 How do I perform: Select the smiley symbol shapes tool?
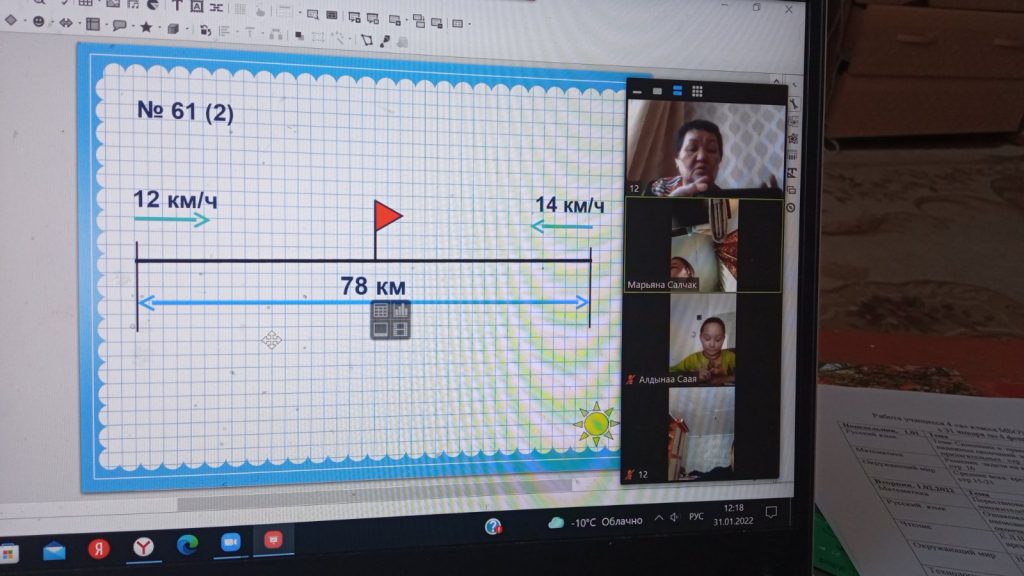click(x=38, y=22)
